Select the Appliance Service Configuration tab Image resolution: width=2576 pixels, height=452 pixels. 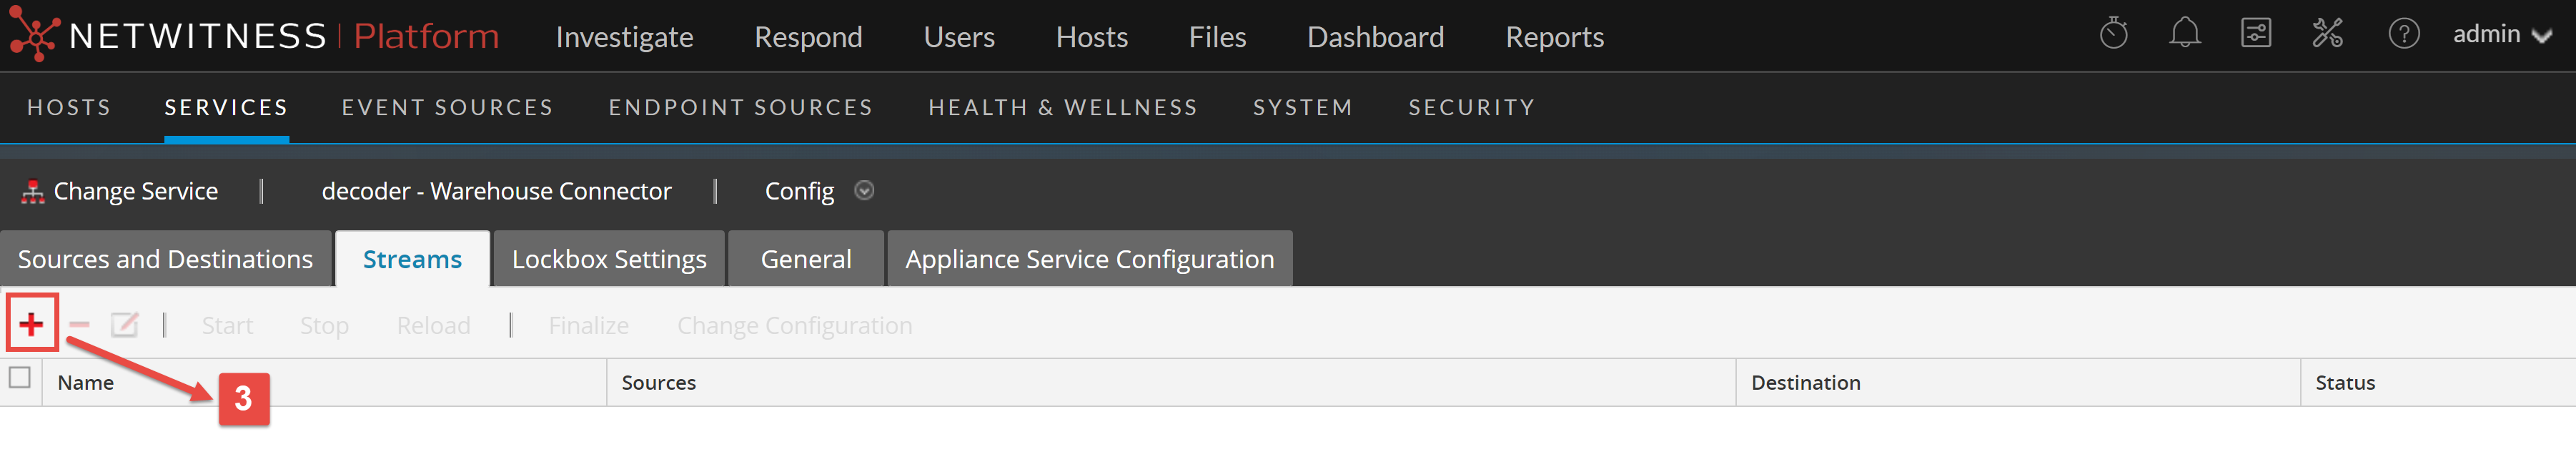pyautogui.click(x=1089, y=259)
